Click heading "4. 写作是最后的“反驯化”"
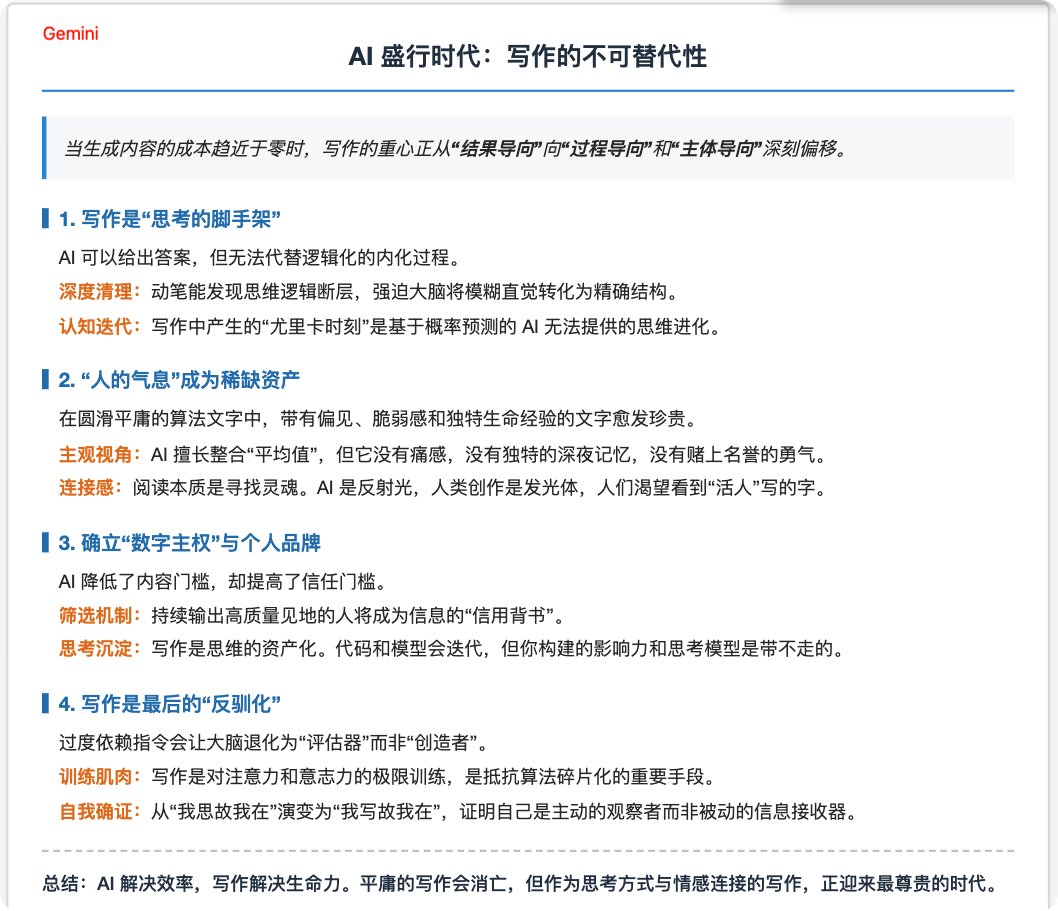Viewport: 1058px width, 911px height. [169, 704]
